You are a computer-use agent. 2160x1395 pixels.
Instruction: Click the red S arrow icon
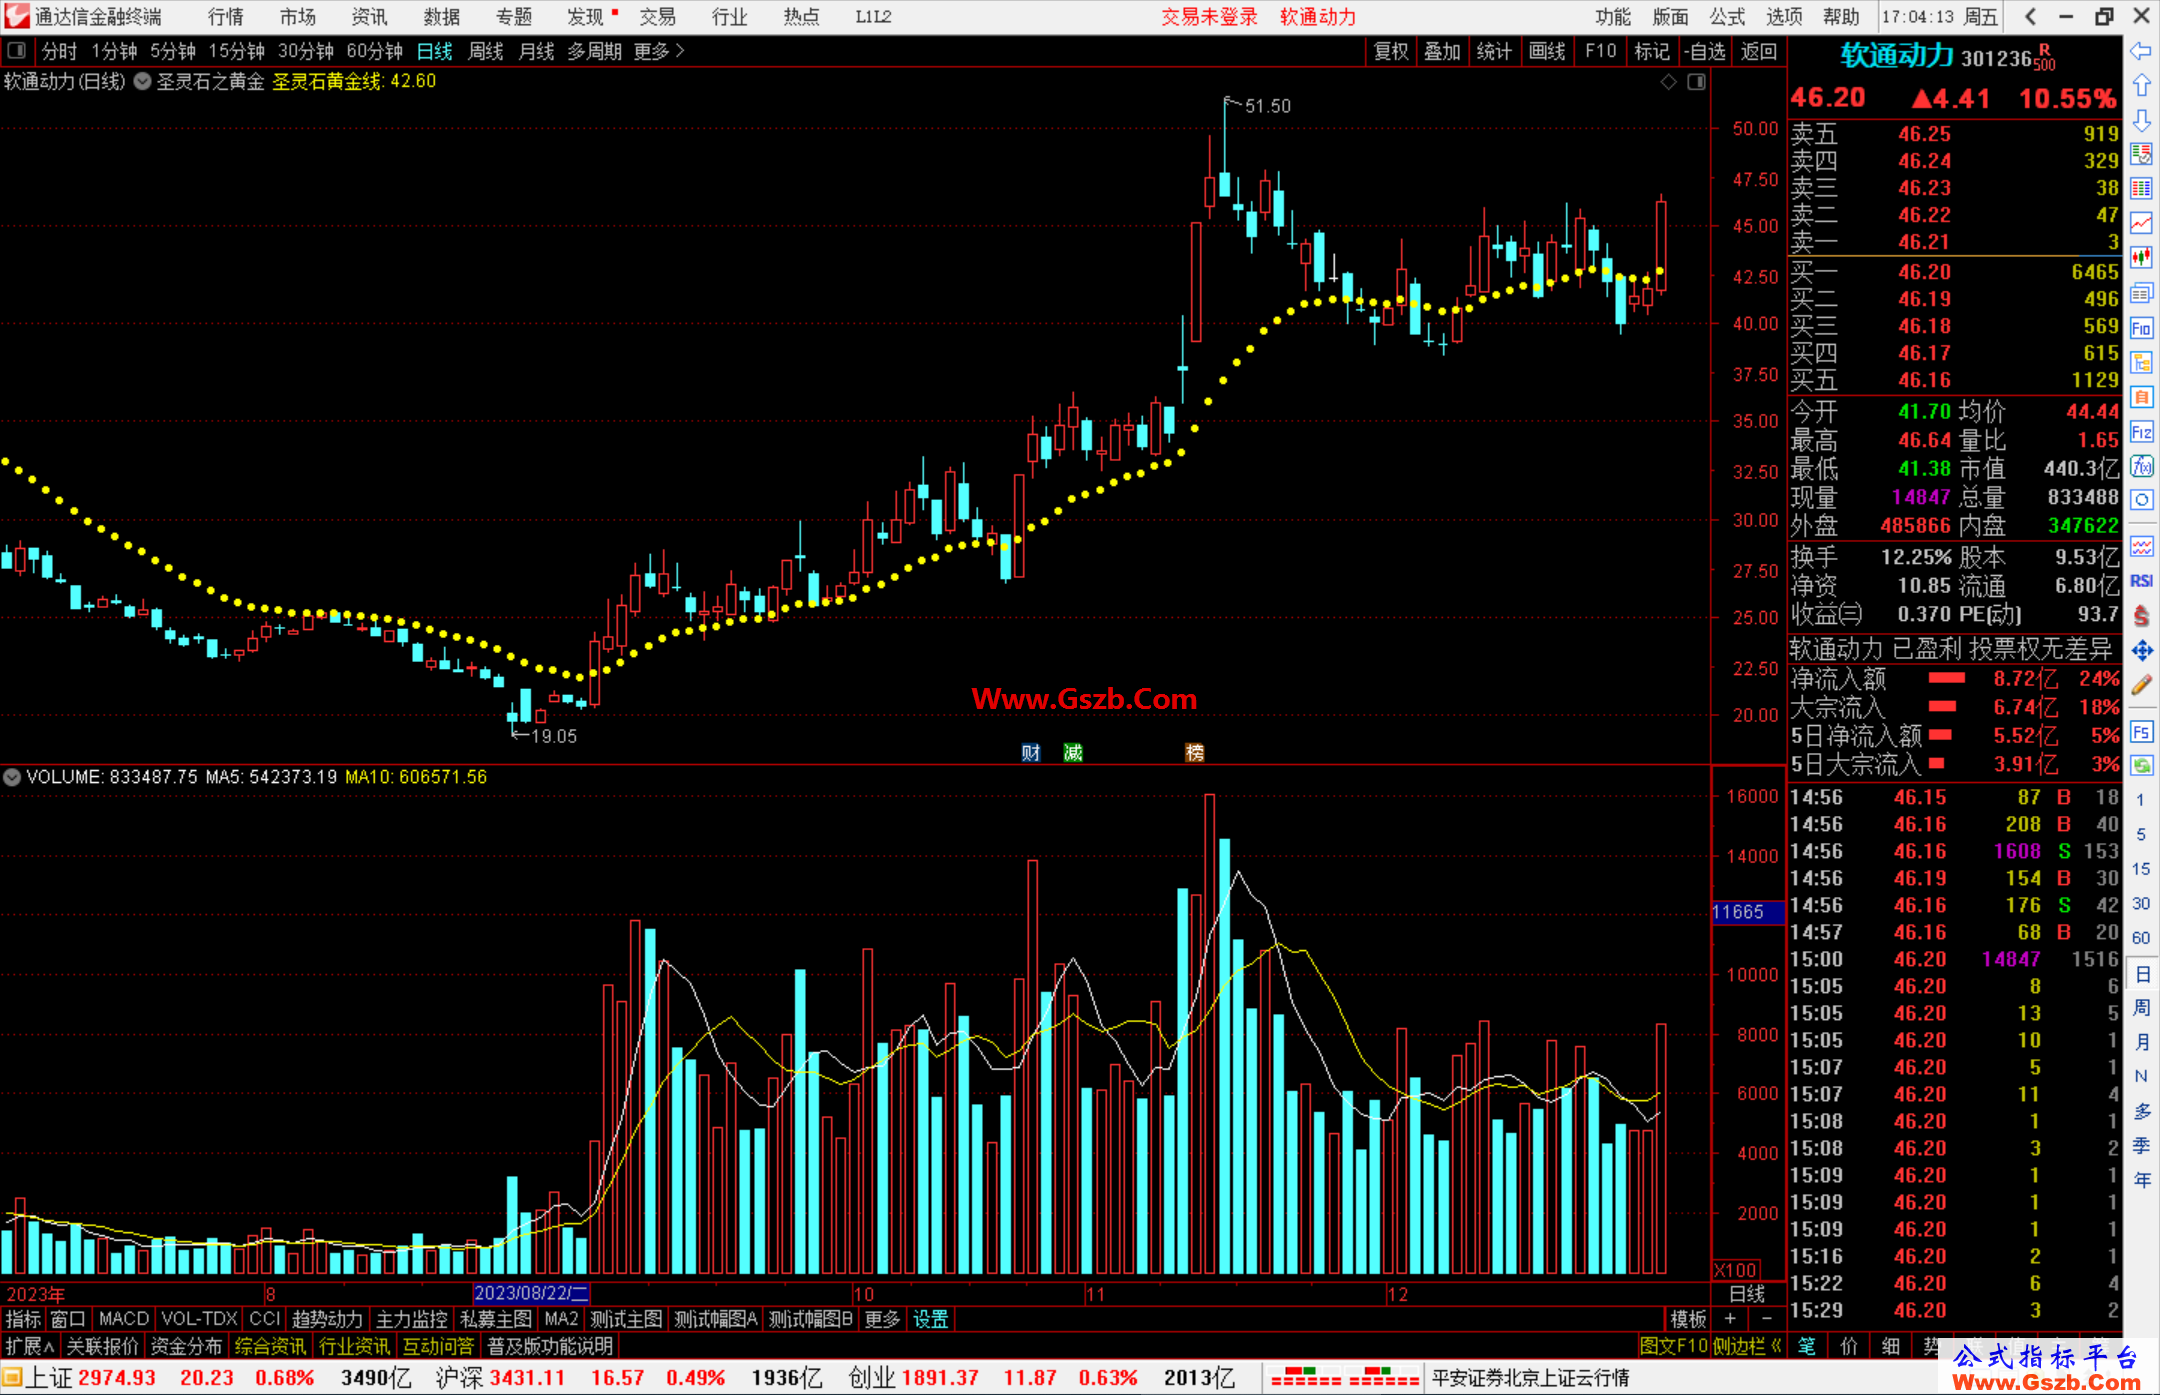tap(2141, 616)
